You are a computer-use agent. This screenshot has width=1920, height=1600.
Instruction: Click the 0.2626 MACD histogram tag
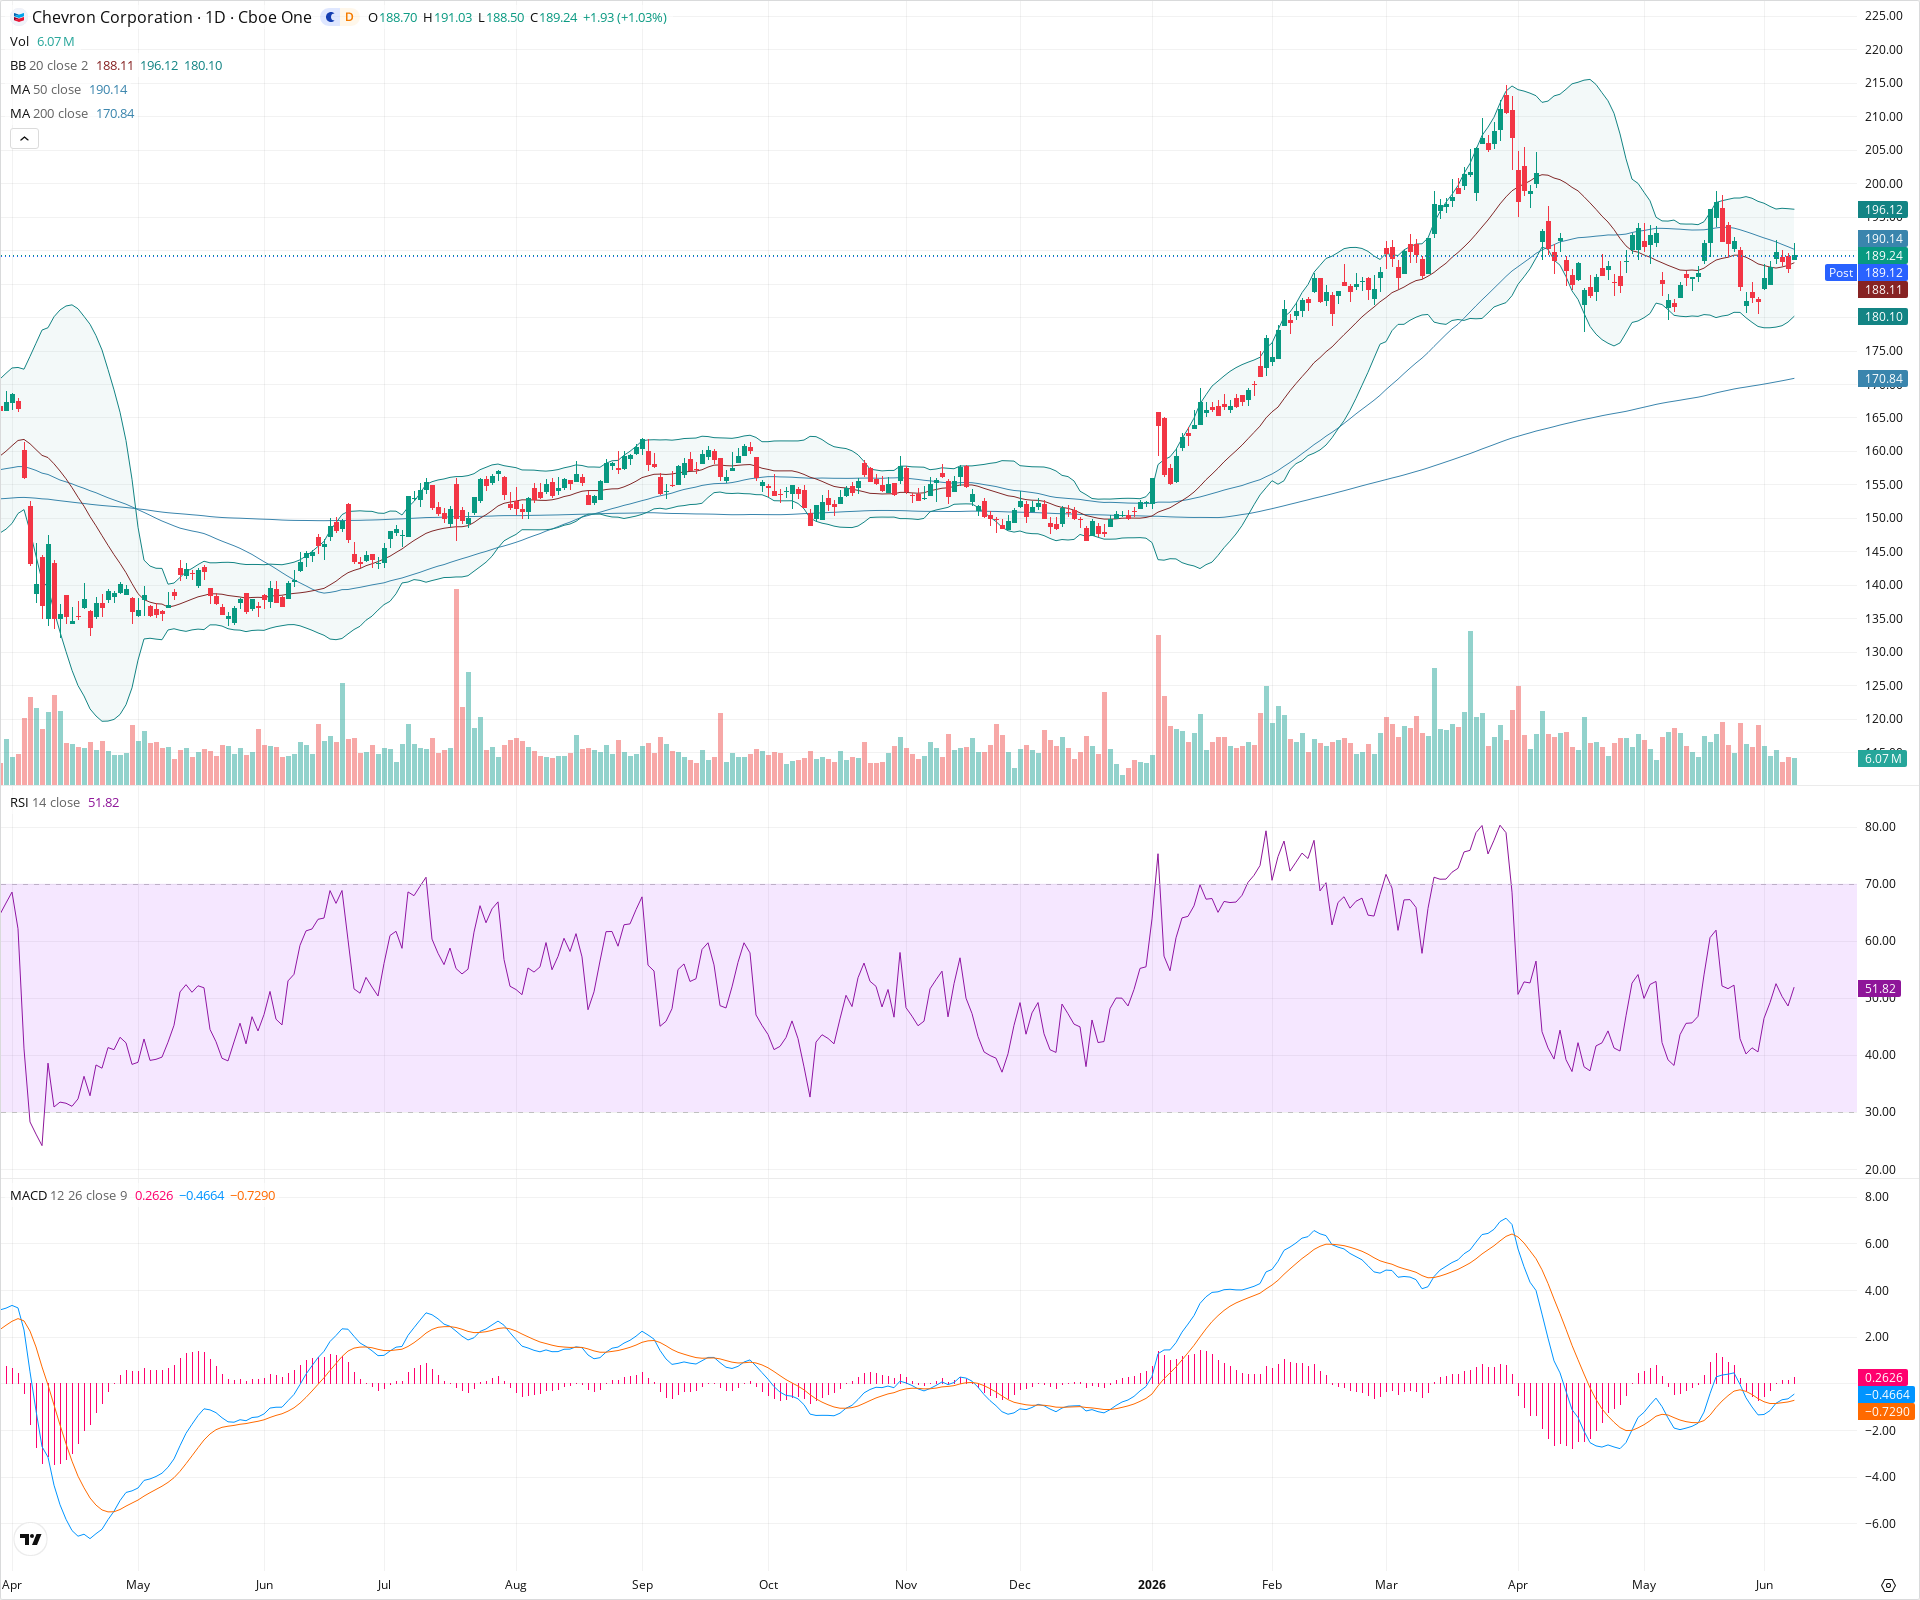[1884, 1377]
